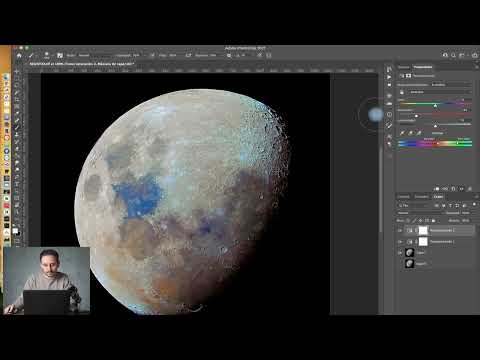Screen dimensions: 480x360
Task: Click the layer Opacity field
Action: pyautogui.click(x=466, y=213)
